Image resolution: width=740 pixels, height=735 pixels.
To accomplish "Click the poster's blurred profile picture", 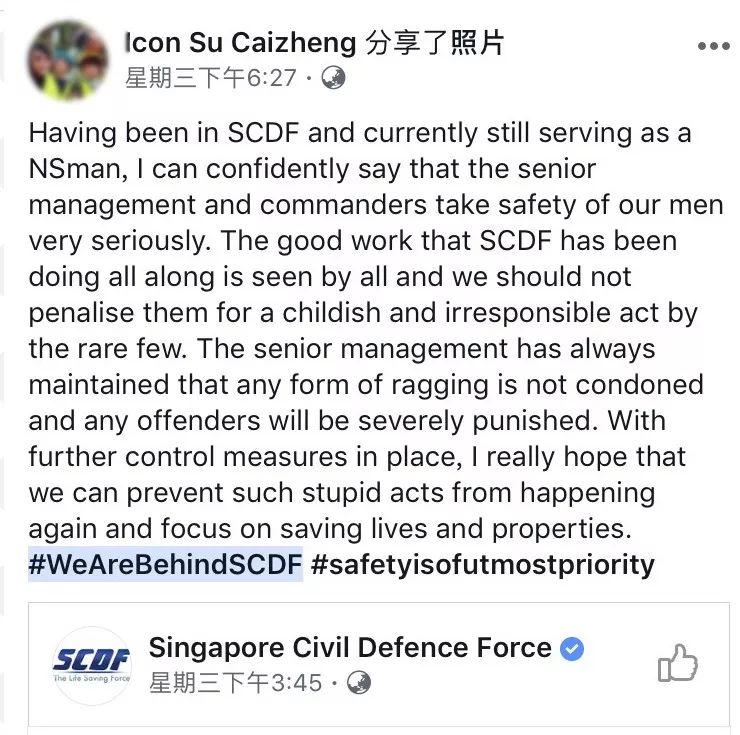I will point(68,60).
